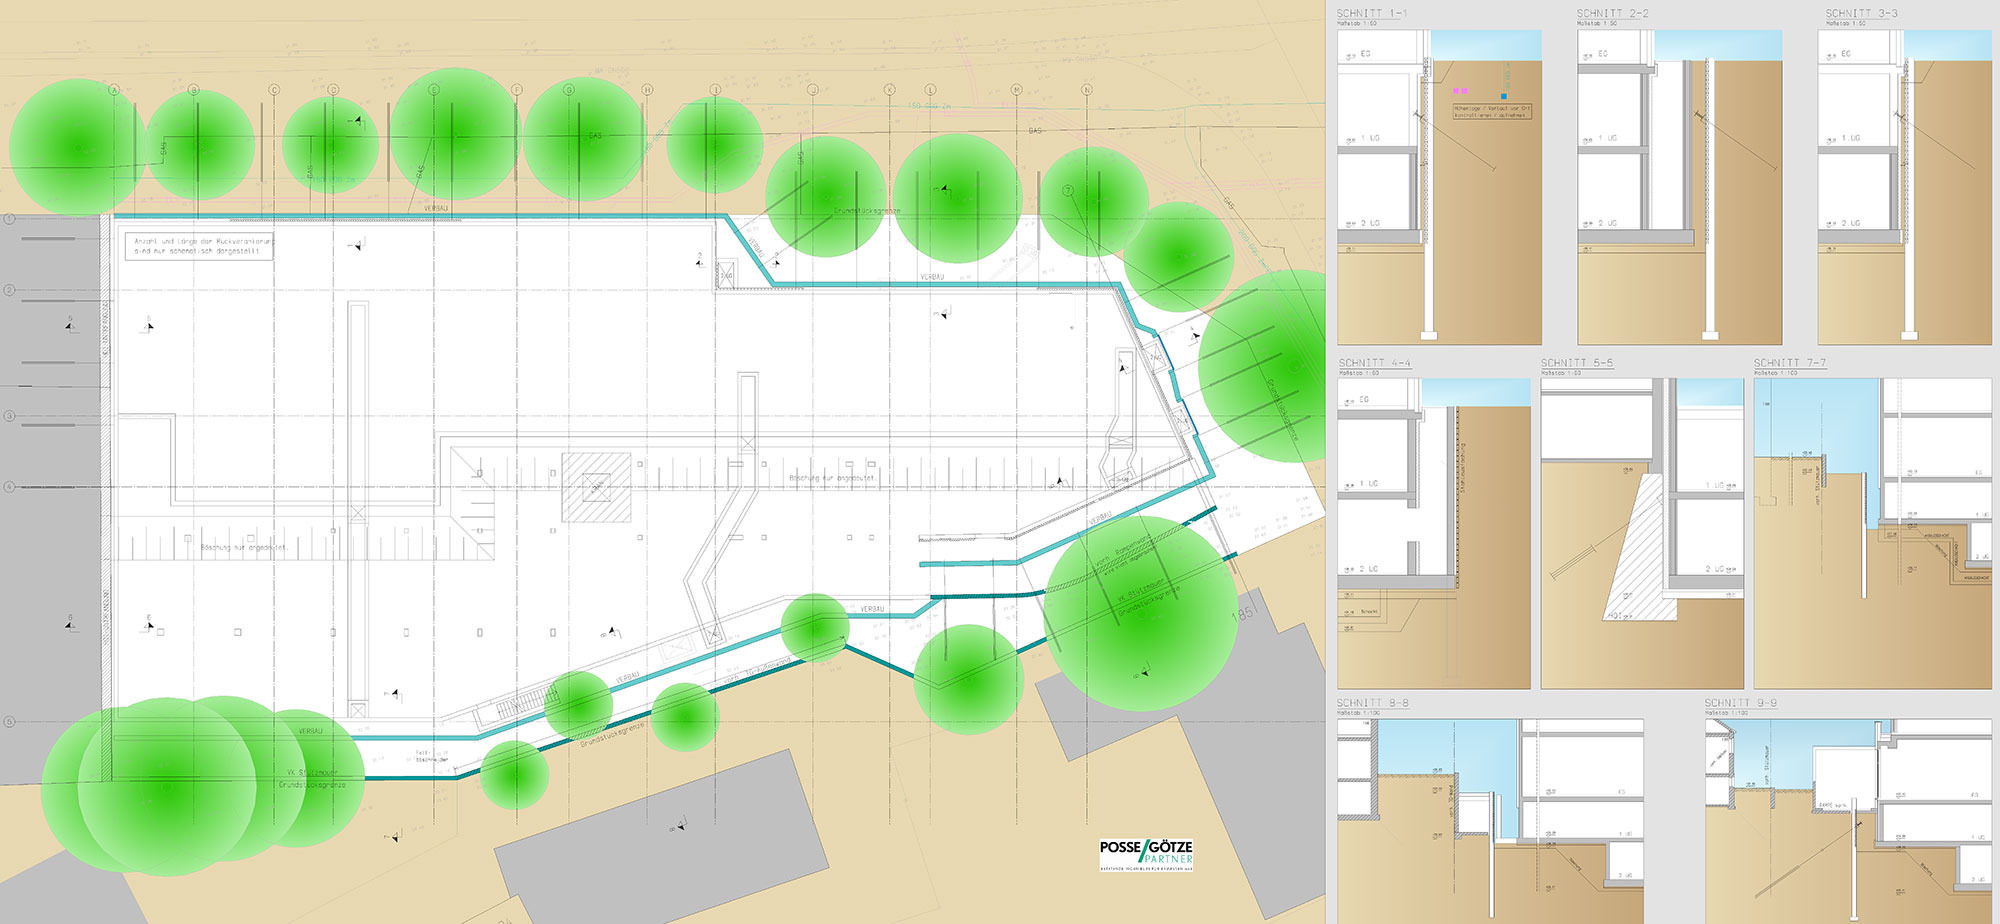This screenshot has width=2000, height=924.
Task: Click the circled 7 marker near the trees
Action: (1068, 190)
